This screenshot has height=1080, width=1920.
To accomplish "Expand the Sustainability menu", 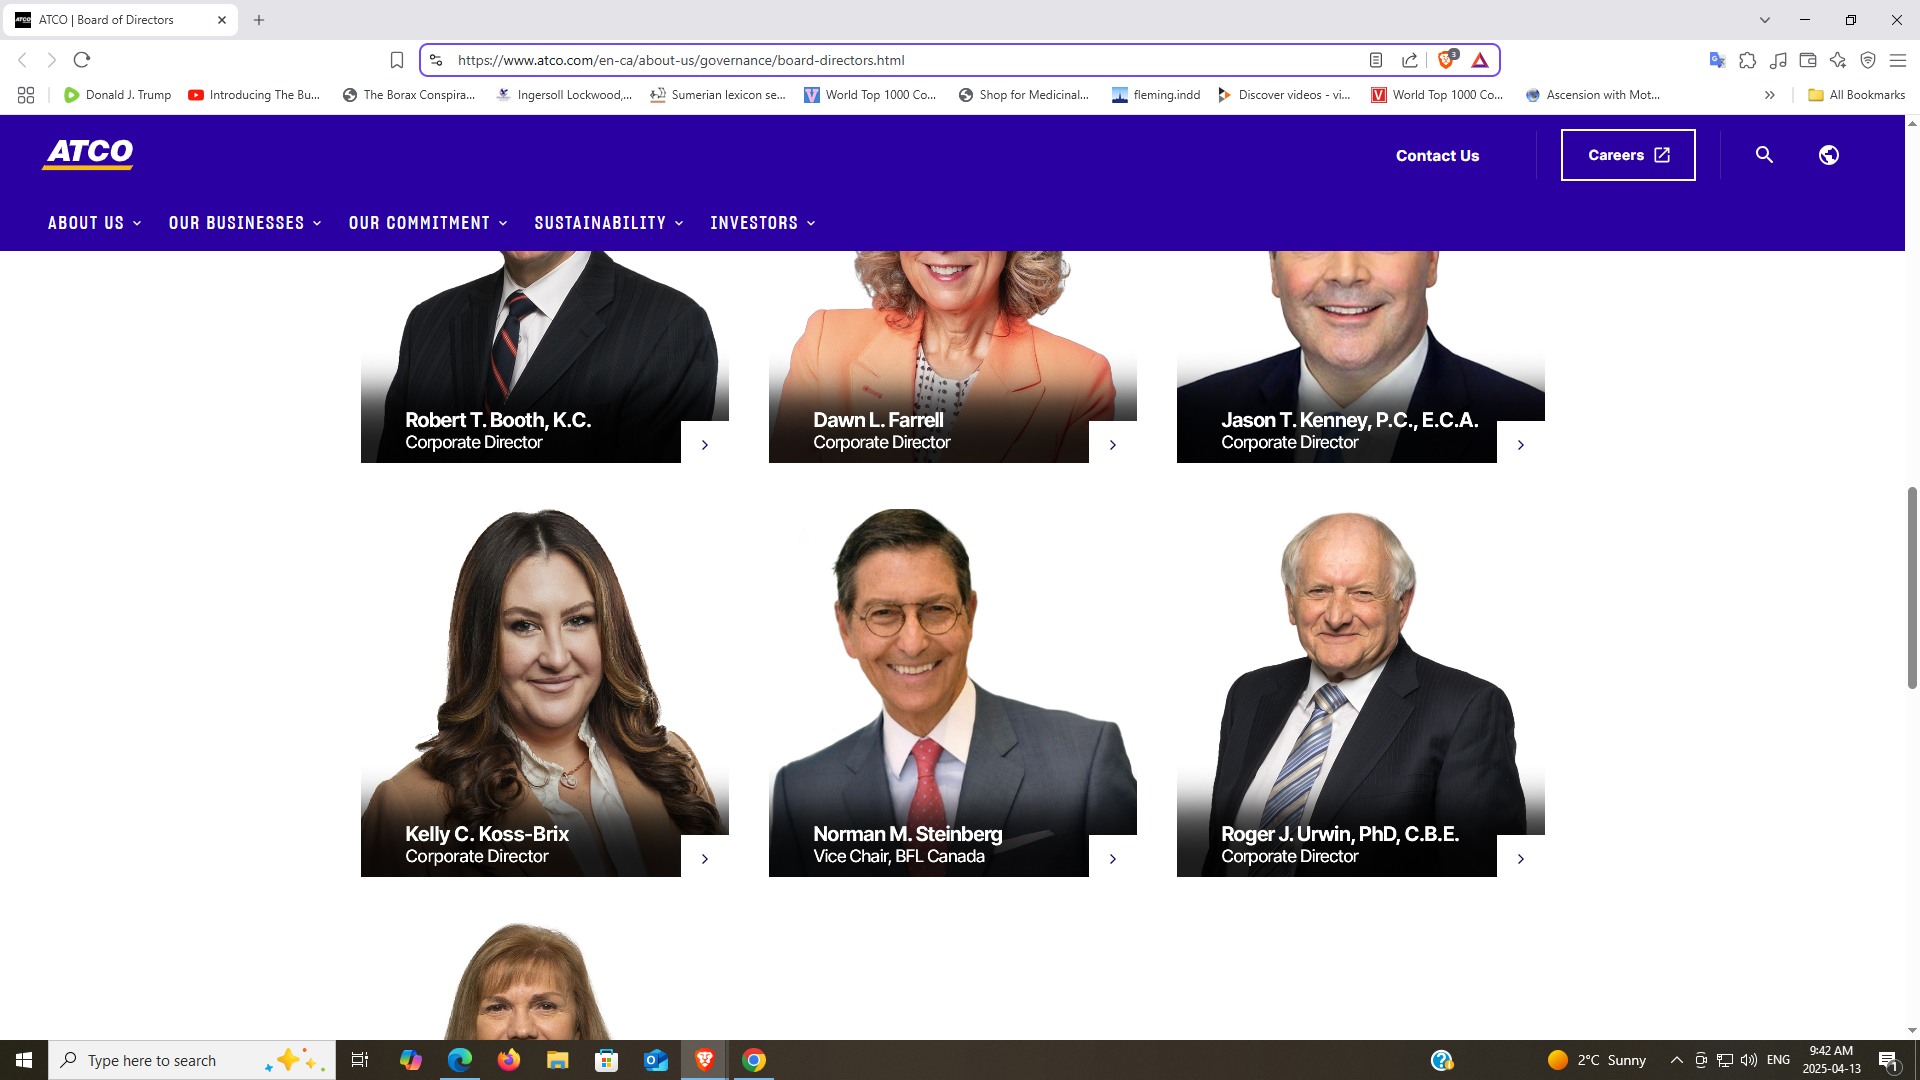I will (x=609, y=223).
